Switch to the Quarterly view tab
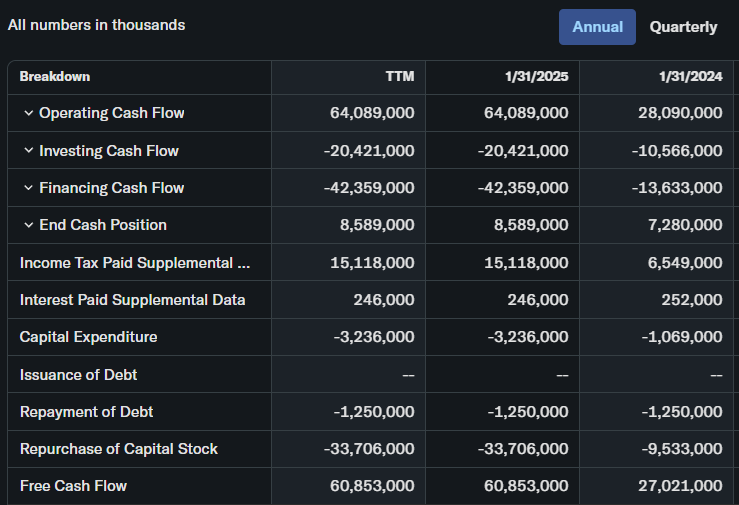The width and height of the screenshot is (739, 505). 683,27
